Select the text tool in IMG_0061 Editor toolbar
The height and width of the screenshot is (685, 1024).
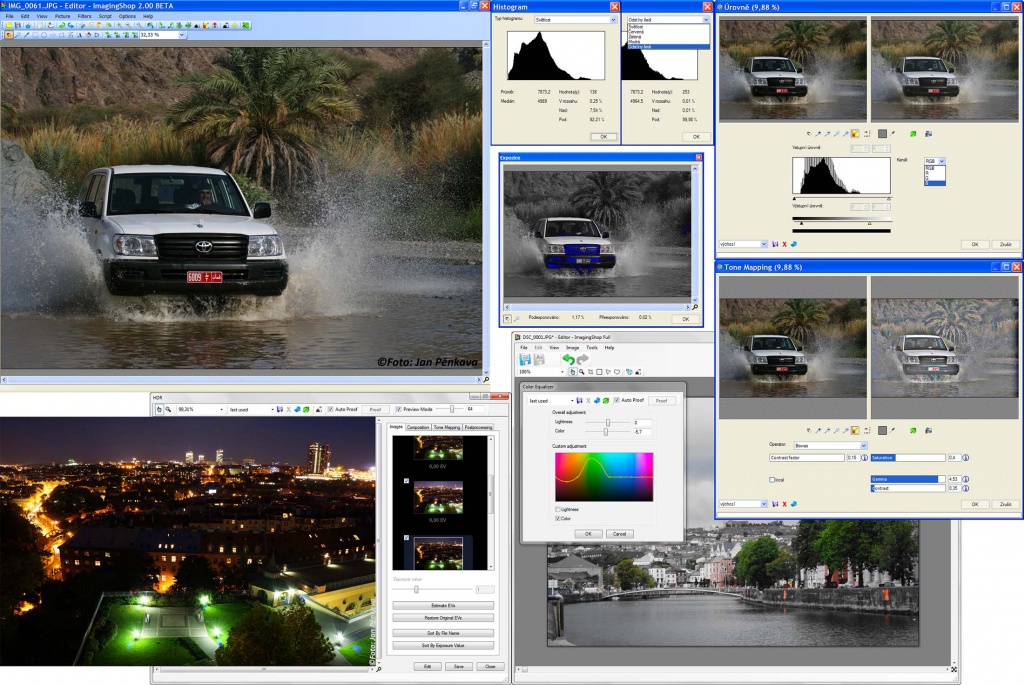[80, 35]
